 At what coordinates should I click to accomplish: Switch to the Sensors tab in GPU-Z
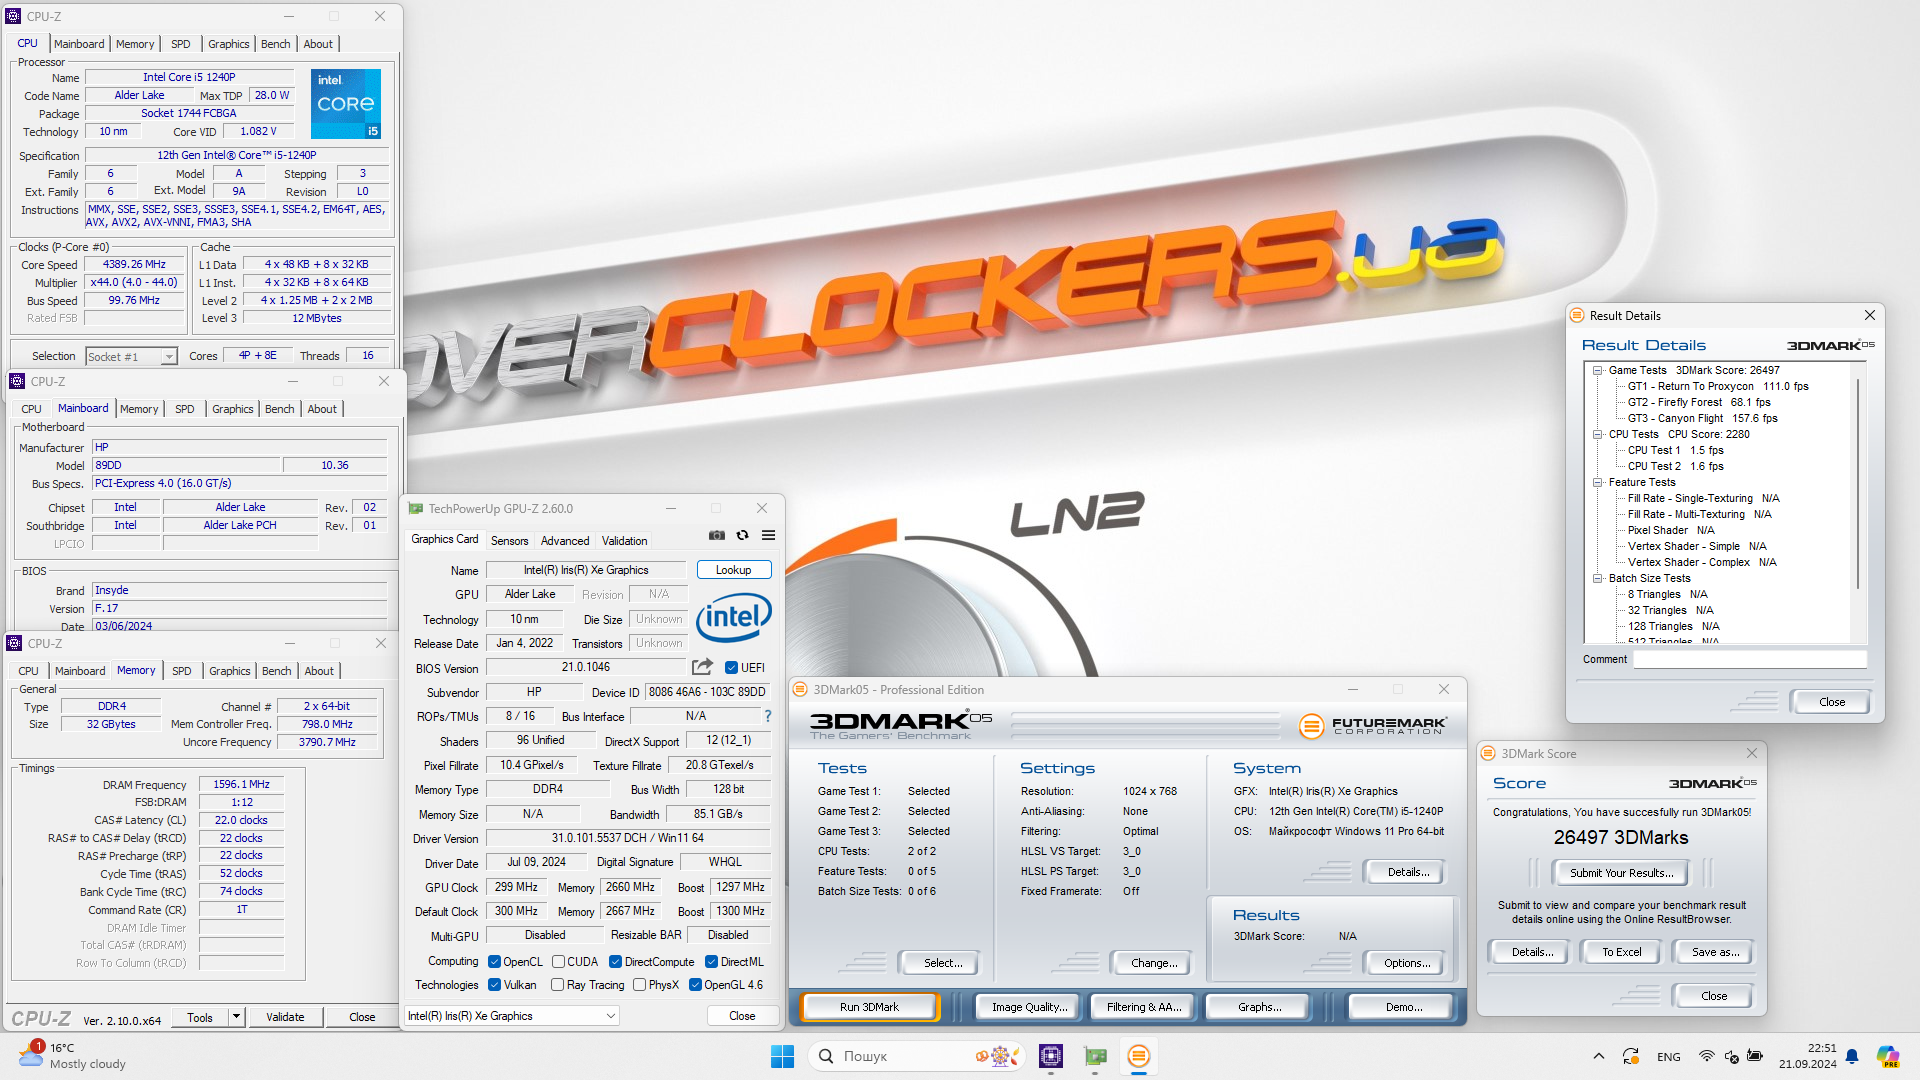pos(509,541)
